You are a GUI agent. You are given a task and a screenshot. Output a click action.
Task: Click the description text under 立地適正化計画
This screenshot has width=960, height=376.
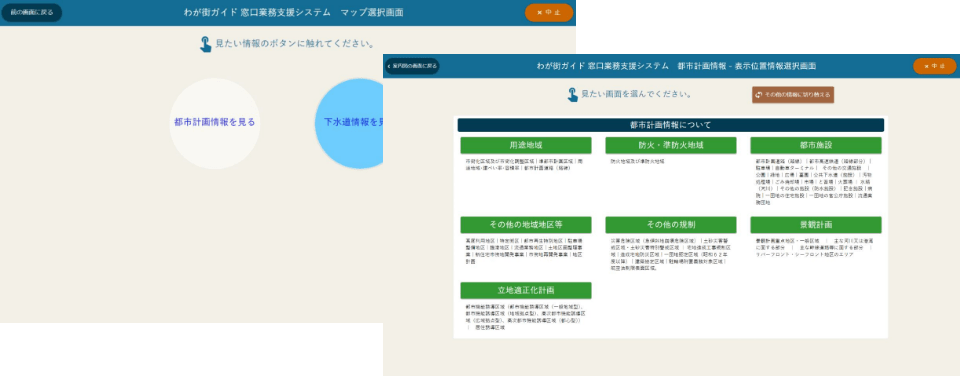tap(524, 317)
